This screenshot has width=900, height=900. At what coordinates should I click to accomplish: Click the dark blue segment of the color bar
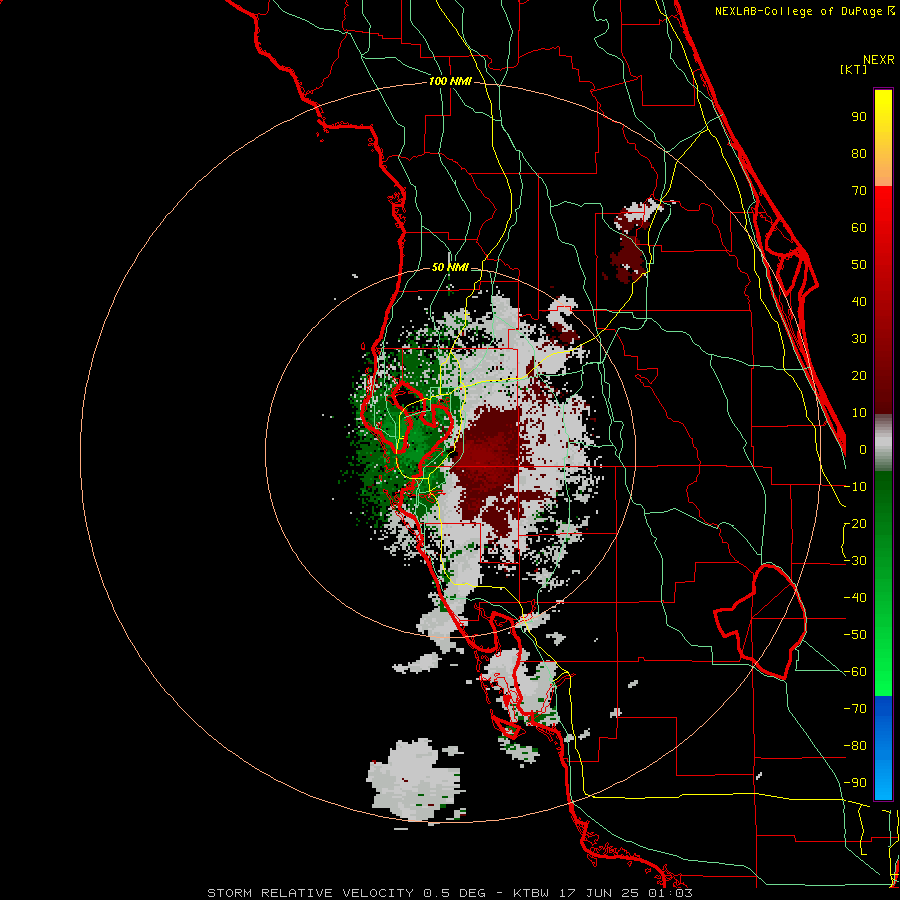[x=883, y=715]
